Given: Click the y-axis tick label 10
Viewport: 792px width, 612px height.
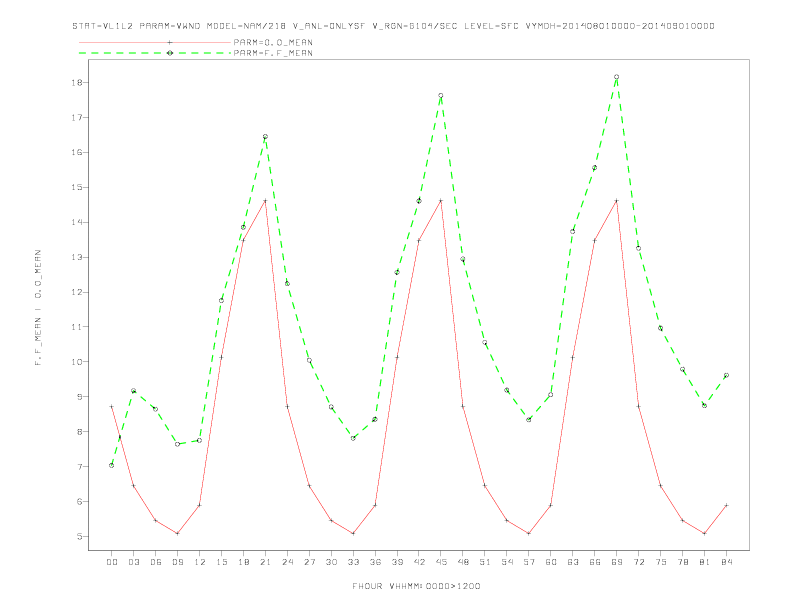Looking at the screenshot, I should [x=77, y=362].
